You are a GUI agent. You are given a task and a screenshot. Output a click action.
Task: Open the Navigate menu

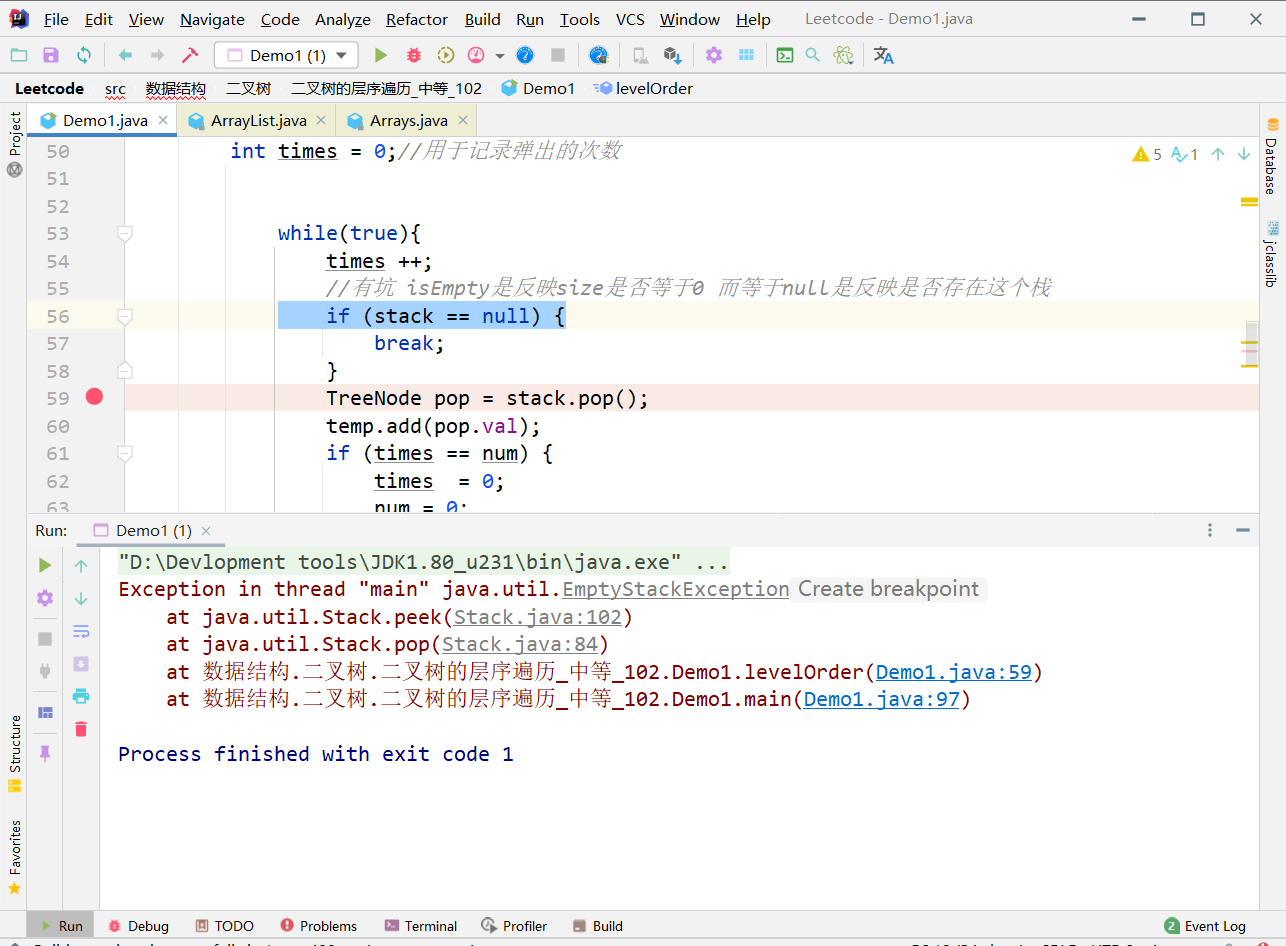pyautogui.click(x=211, y=18)
